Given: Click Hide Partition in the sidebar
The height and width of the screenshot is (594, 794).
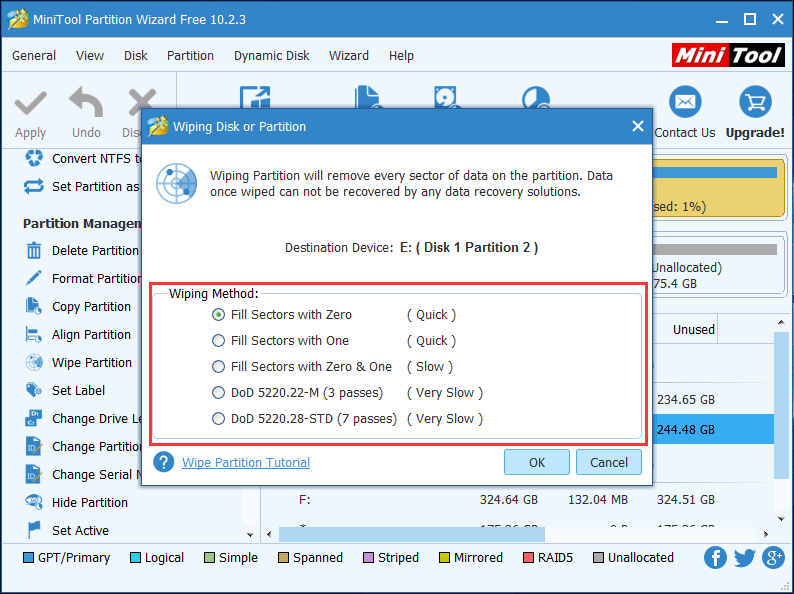Looking at the screenshot, I should coord(90,502).
